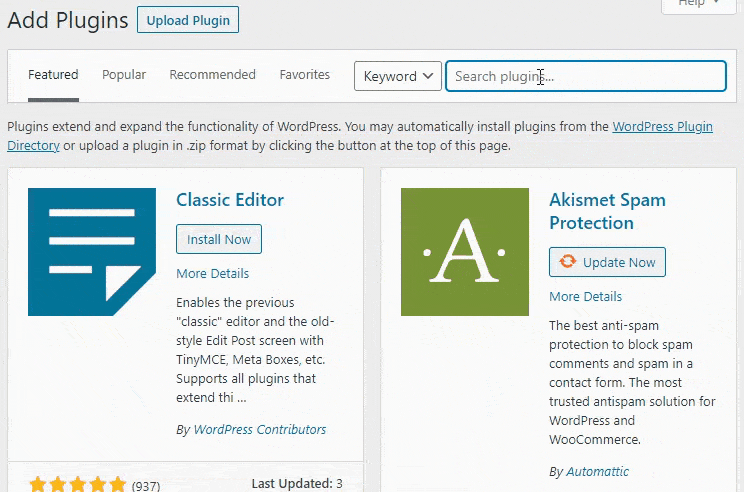The height and width of the screenshot is (492, 744).
Task: Switch to the Popular tab
Action: point(124,75)
